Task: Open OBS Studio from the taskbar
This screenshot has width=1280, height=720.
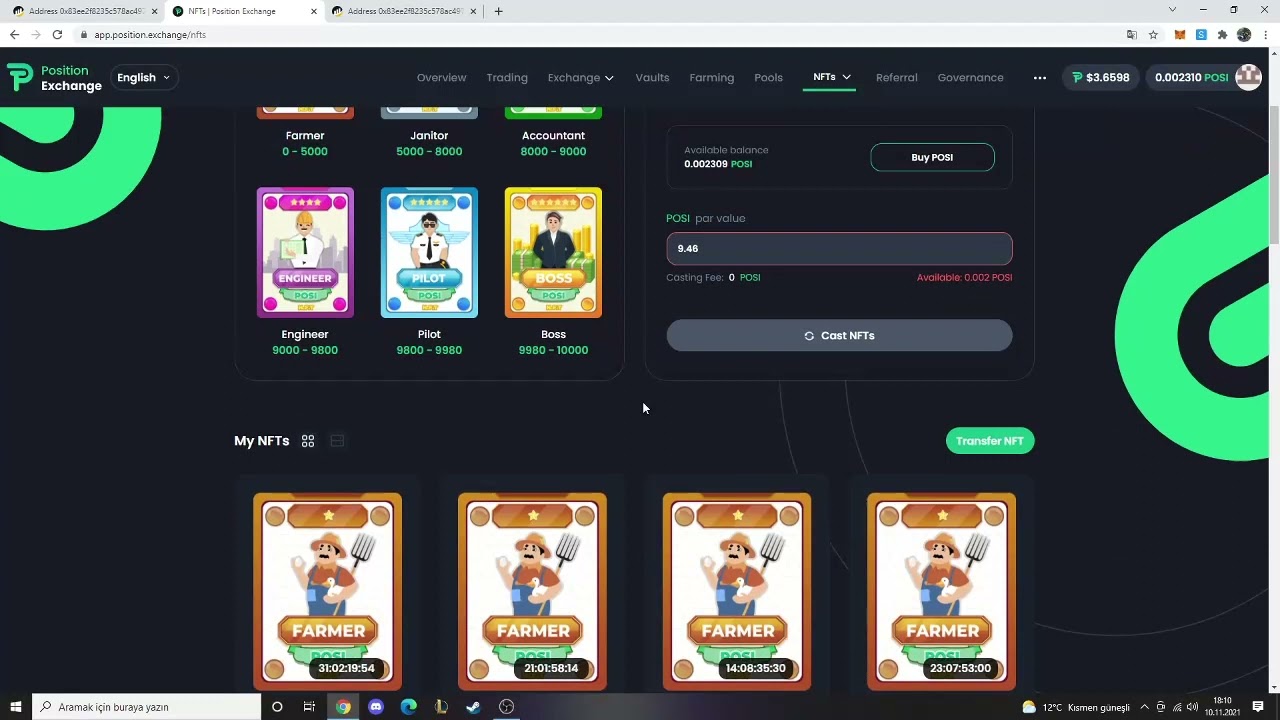Action: coord(507,707)
